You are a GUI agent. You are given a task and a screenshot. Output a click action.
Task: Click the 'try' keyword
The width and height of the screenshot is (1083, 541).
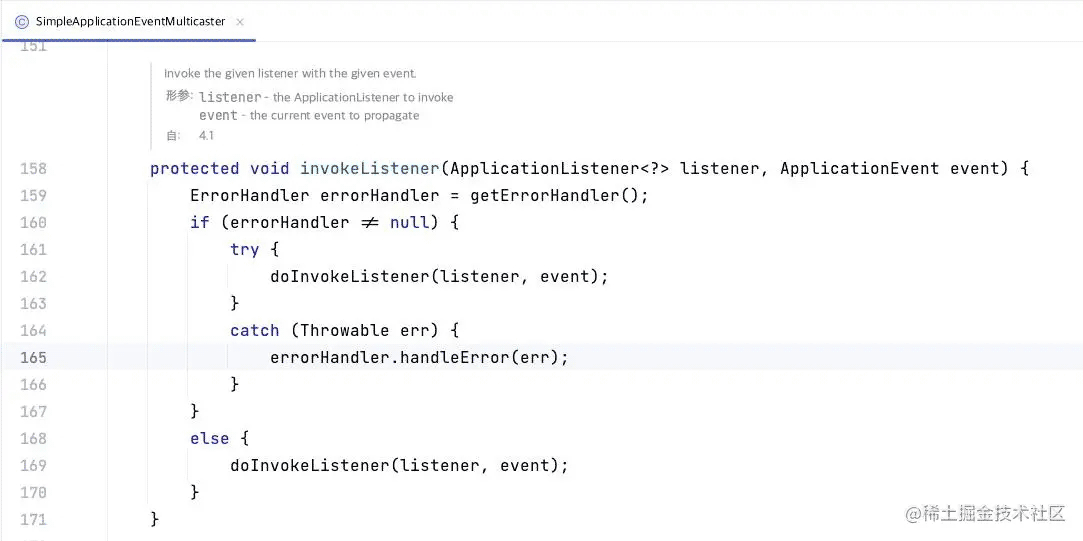[244, 250]
